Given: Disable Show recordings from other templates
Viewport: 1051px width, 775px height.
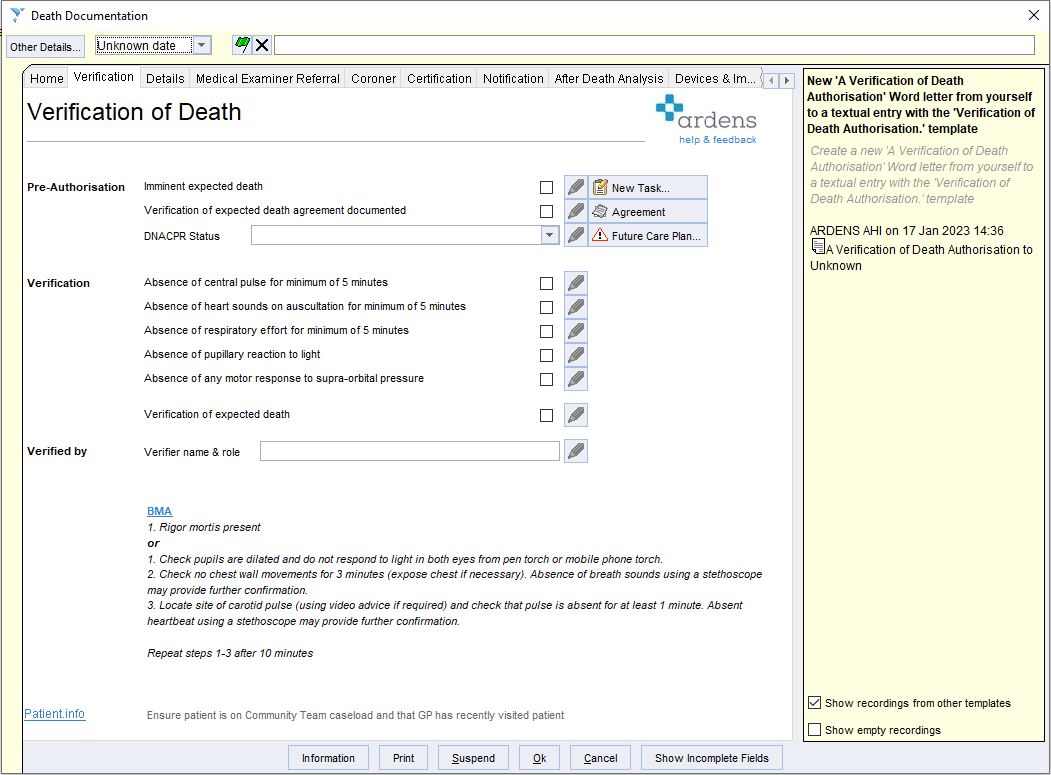Looking at the screenshot, I should 814,703.
